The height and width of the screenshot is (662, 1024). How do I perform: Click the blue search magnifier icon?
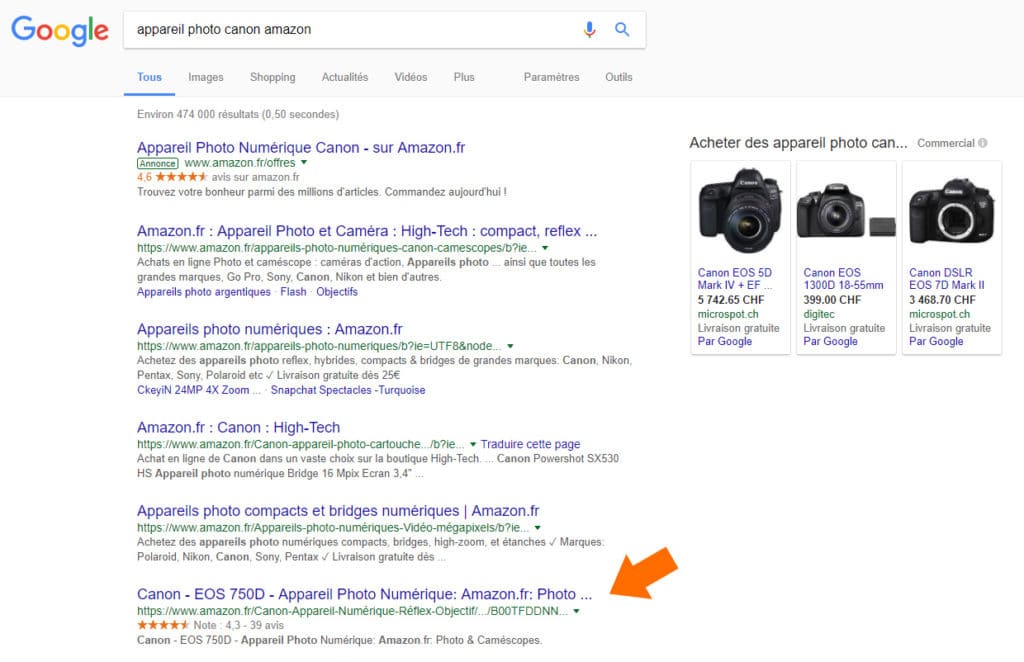tap(622, 29)
